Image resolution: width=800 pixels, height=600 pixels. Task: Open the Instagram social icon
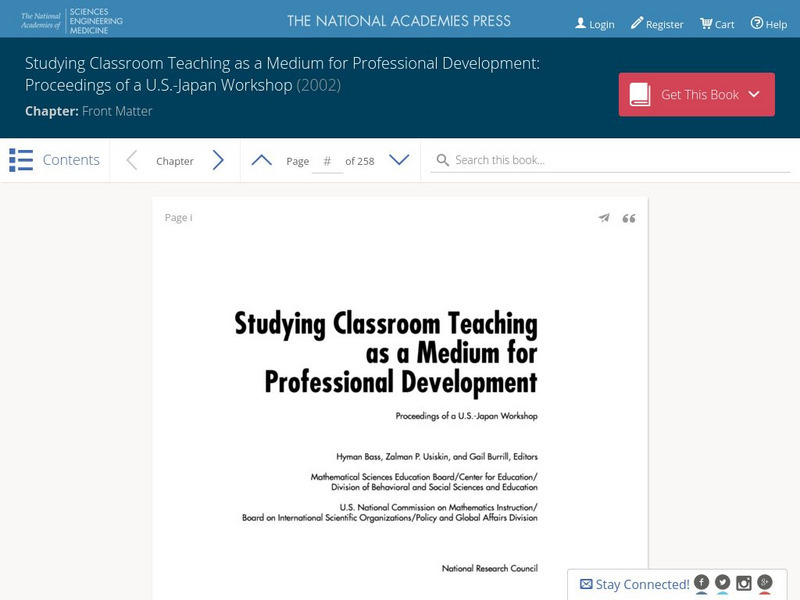[743, 582]
